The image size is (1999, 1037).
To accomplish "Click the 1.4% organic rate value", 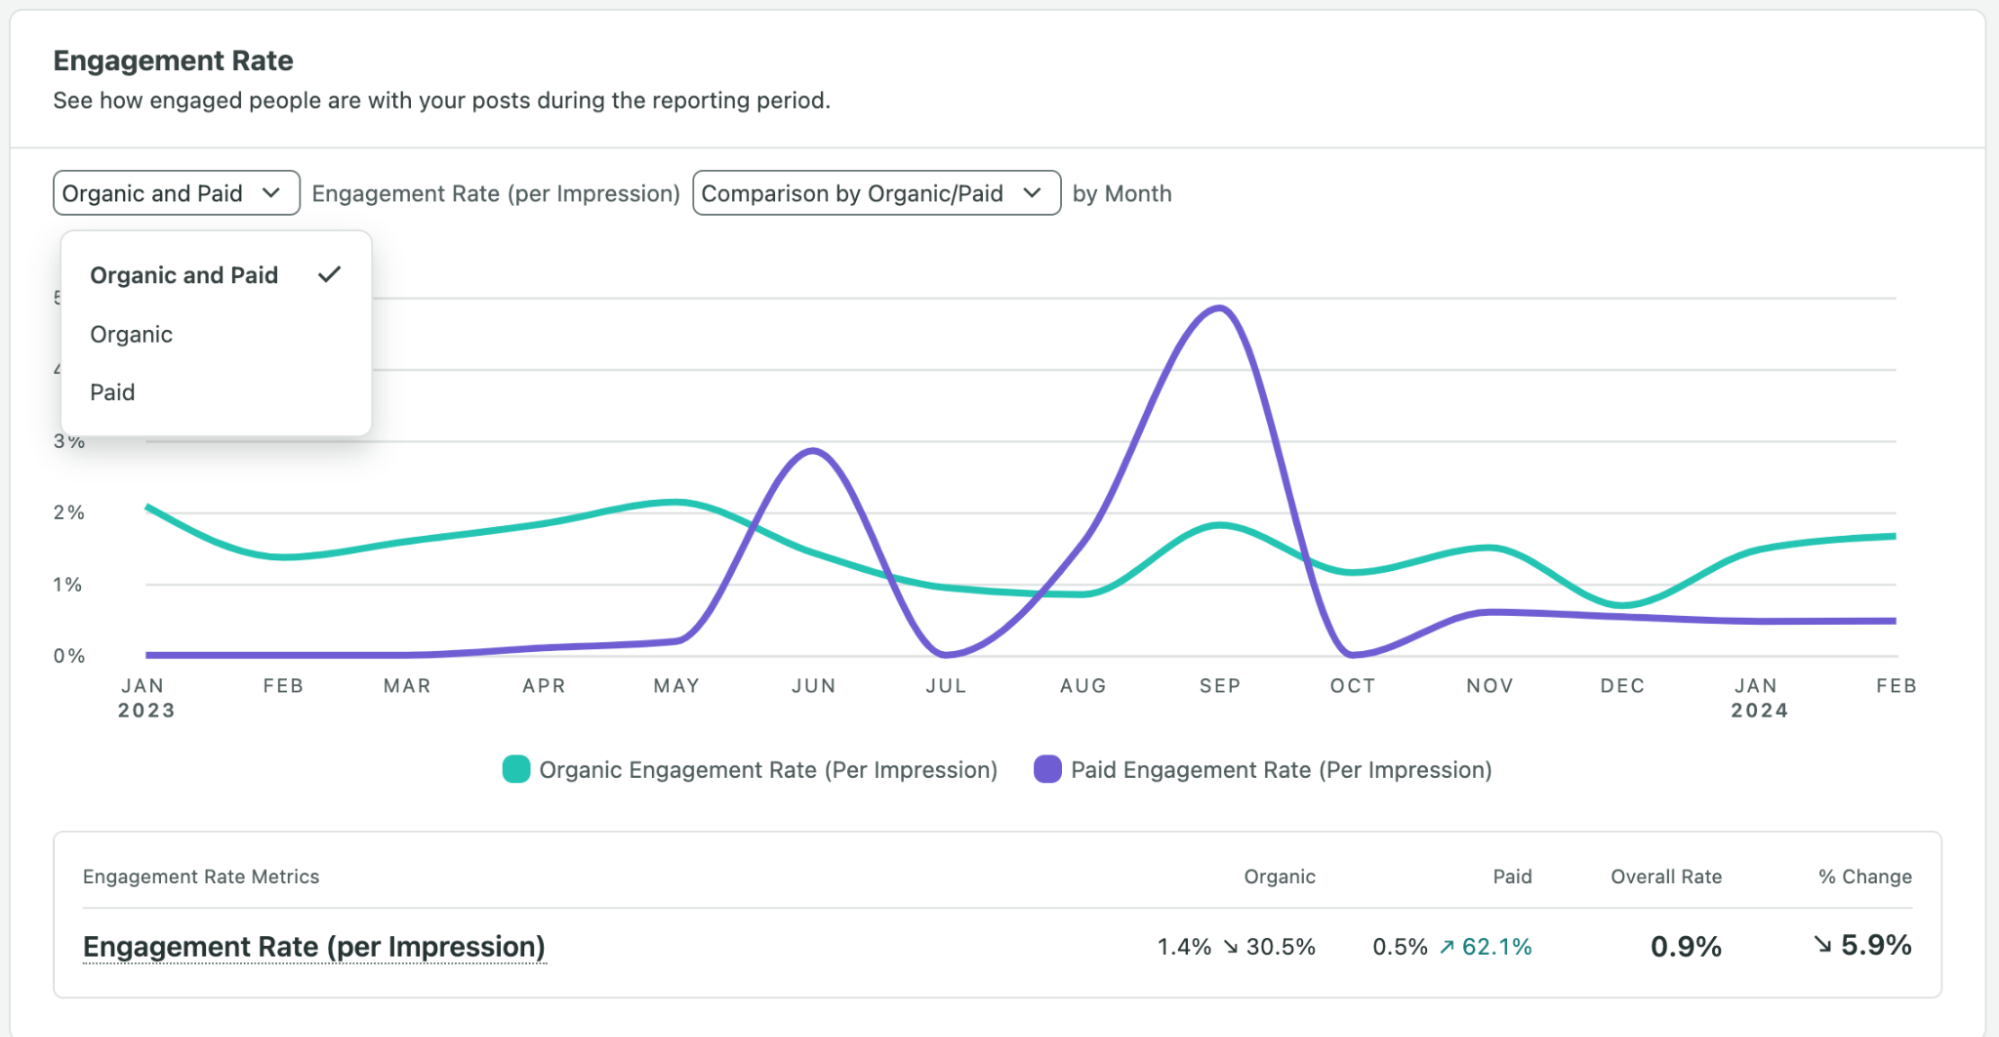I will click(1184, 946).
